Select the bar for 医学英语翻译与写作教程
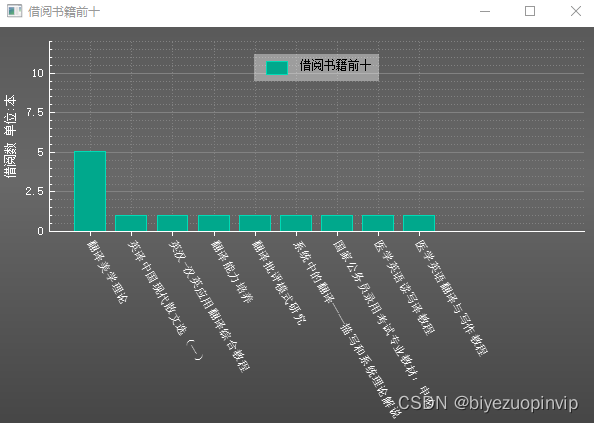Viewport: 594px width, 423px height. [x=419, y=223]
